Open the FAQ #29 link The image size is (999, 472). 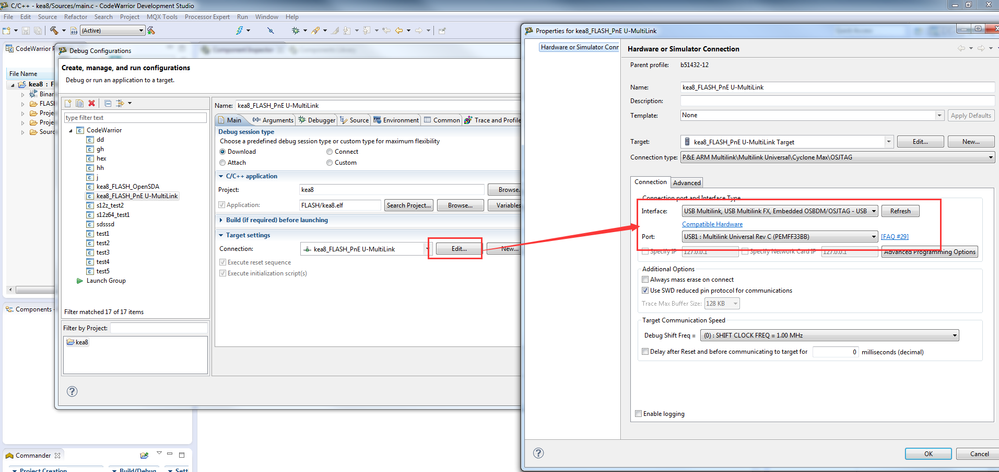coord(895,236)
